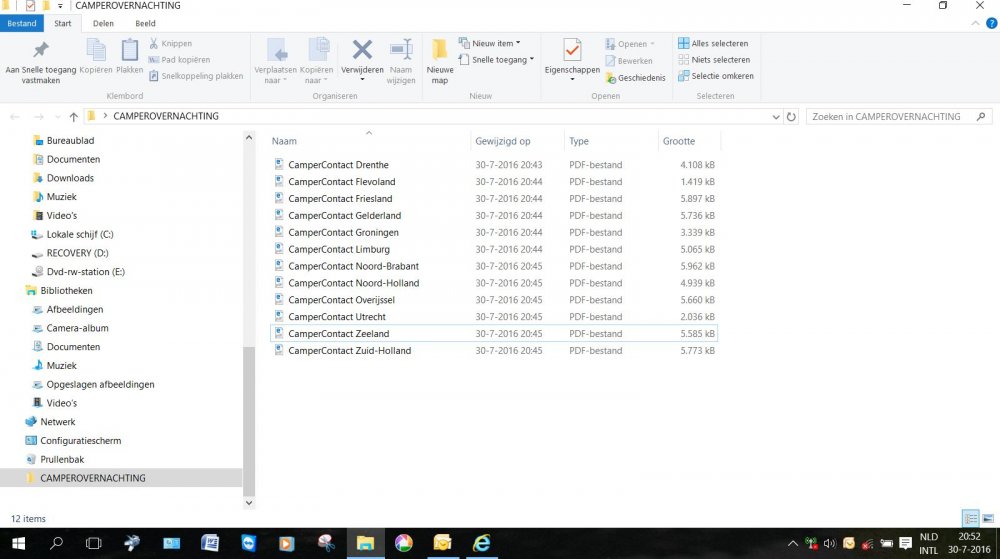Click Selectie omkeren to invert selection
The height and width of the screenshot is (559, 1000).
click(x=715, y=76)
